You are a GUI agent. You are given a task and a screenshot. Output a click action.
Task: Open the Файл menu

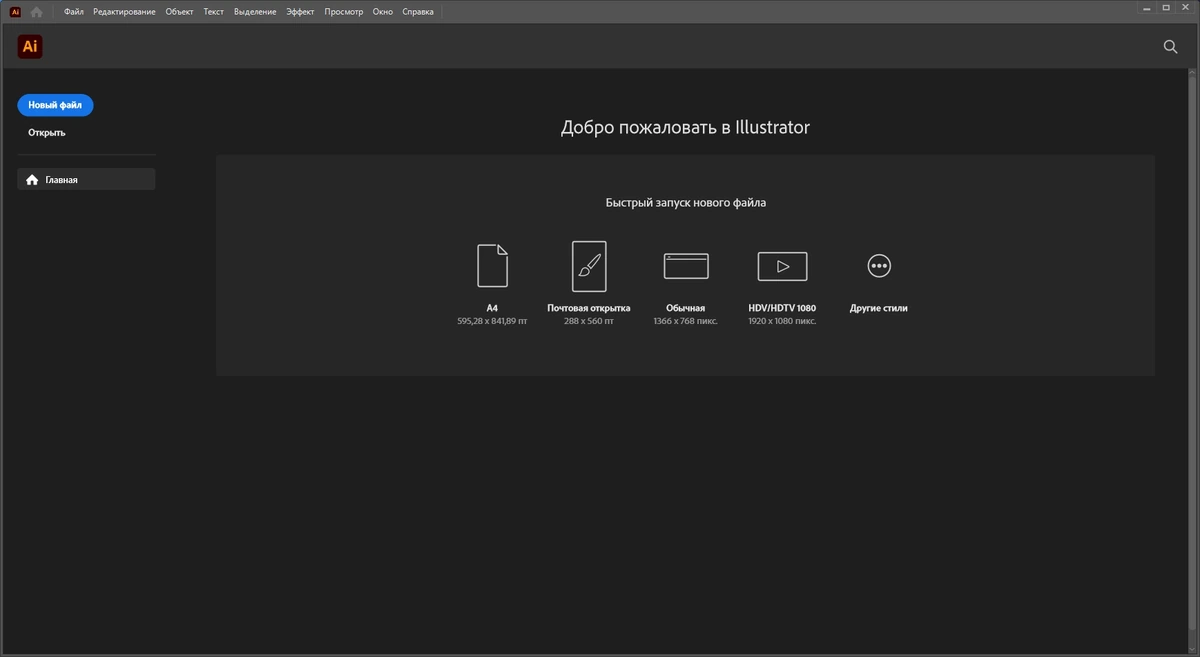coord(73,12)
